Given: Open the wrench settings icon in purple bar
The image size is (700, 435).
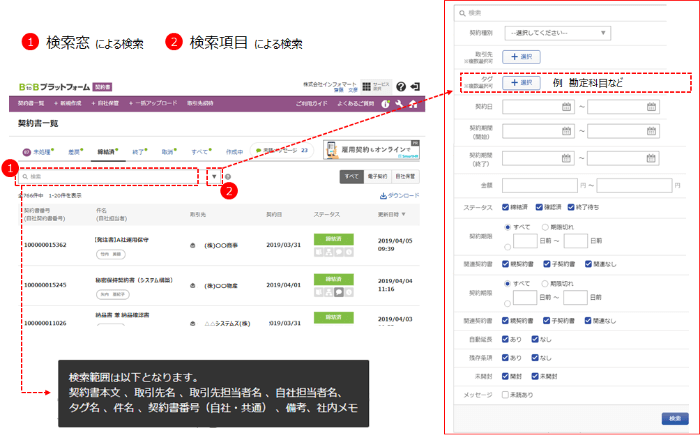Looking at the screenshot, I should (x=400, y=104).
